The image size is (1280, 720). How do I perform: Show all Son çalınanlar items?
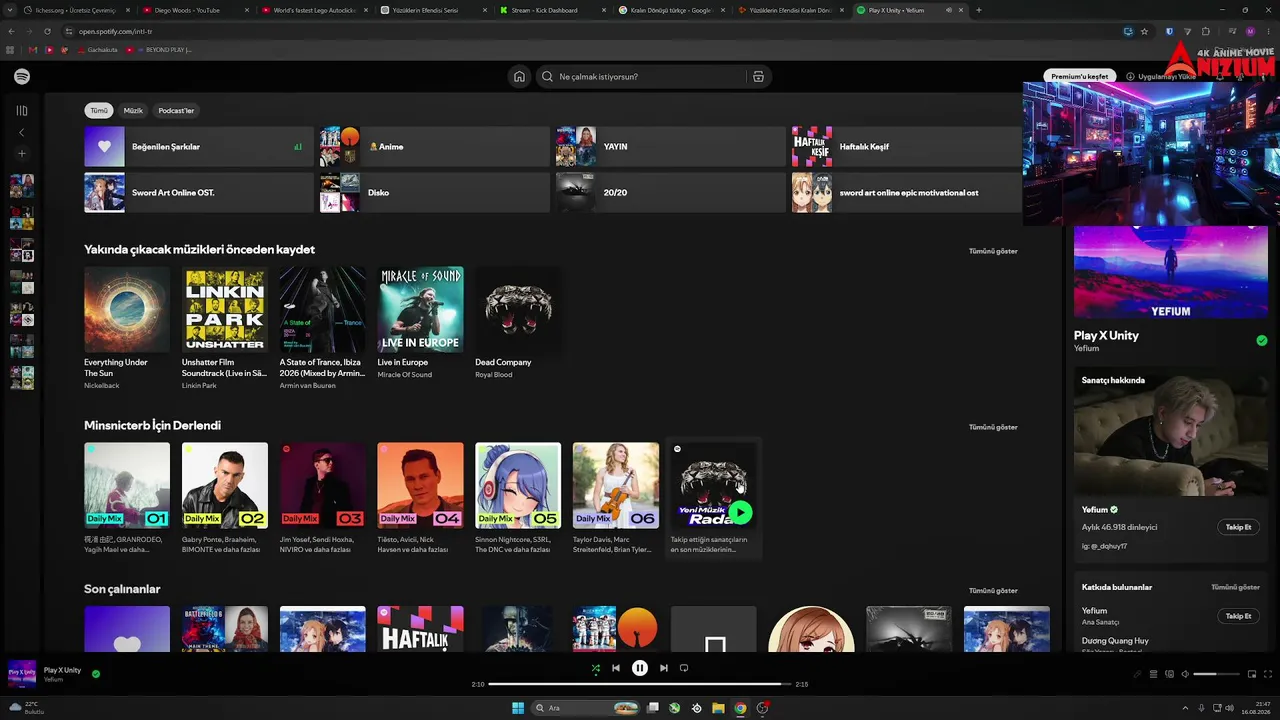pos(993,591)
